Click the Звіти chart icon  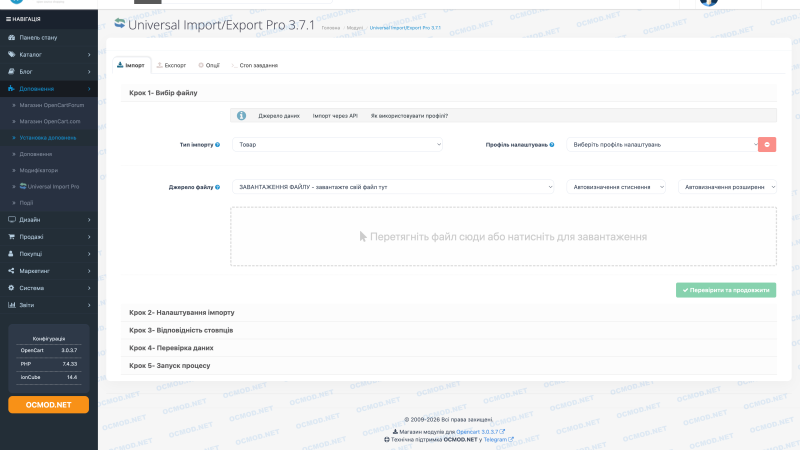(x=11, y=305)
